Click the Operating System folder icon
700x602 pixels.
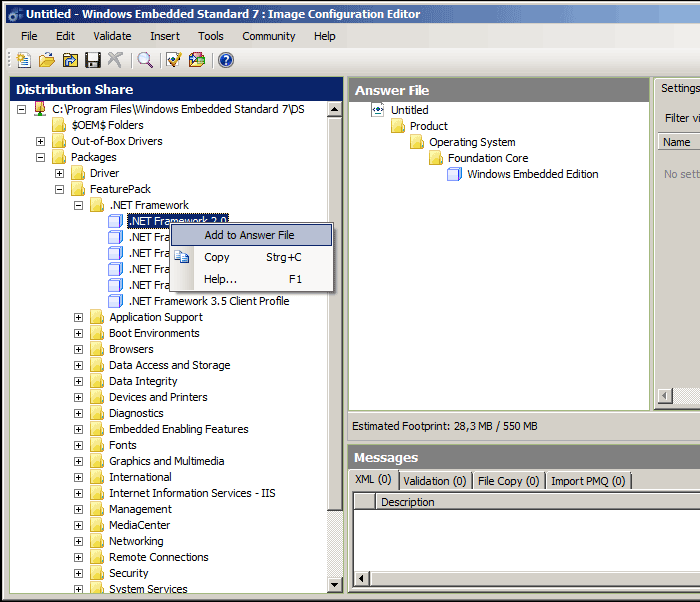click(417, 142)
